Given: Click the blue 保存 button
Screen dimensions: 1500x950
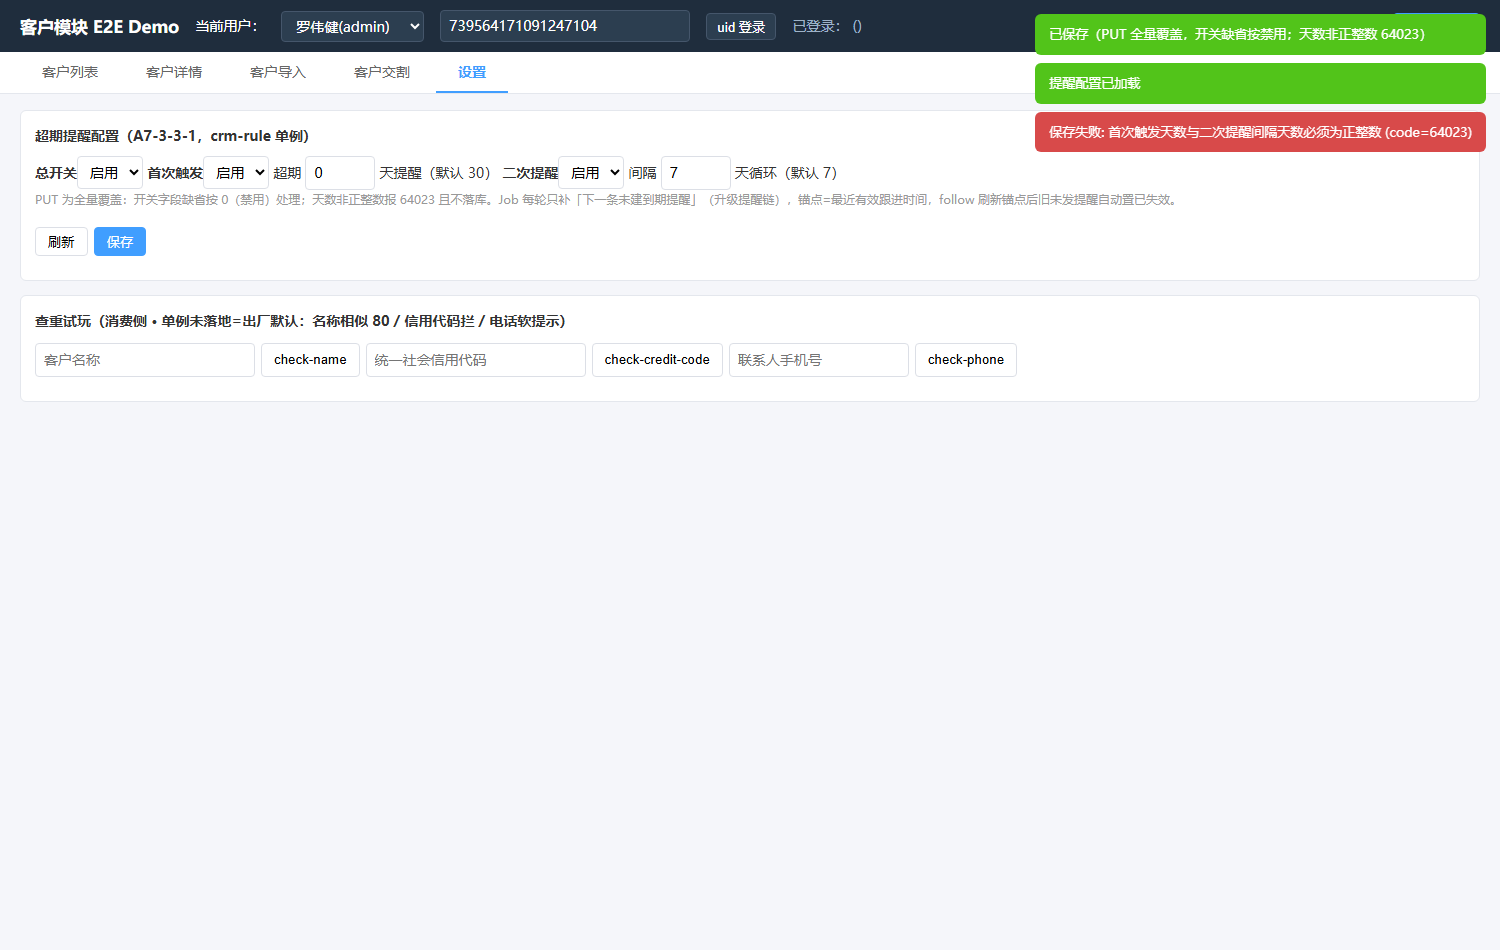Looking at the screenshot, I should coord(120,242).
